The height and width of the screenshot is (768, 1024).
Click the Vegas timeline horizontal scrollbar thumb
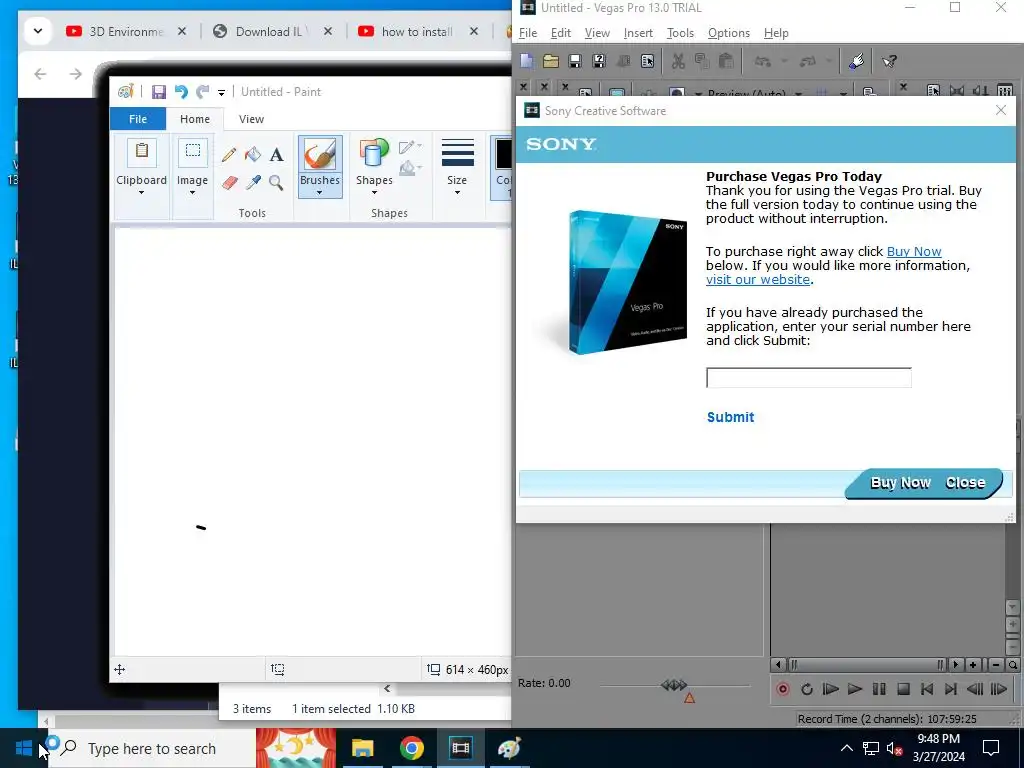point(867,665)
